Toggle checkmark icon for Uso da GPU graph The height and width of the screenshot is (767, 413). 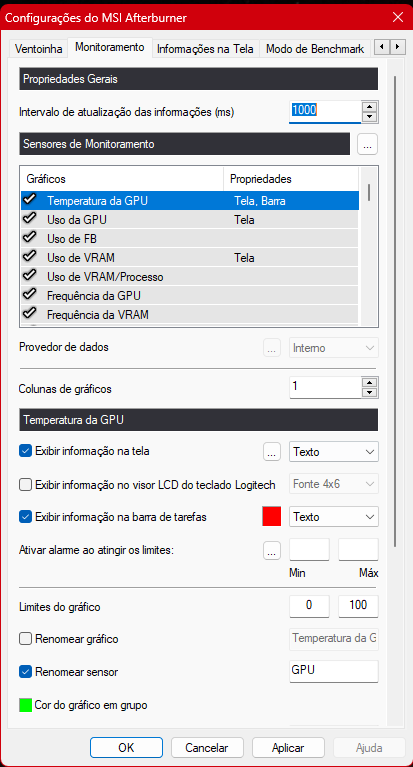pyautogui.click(x=30, y=218)
